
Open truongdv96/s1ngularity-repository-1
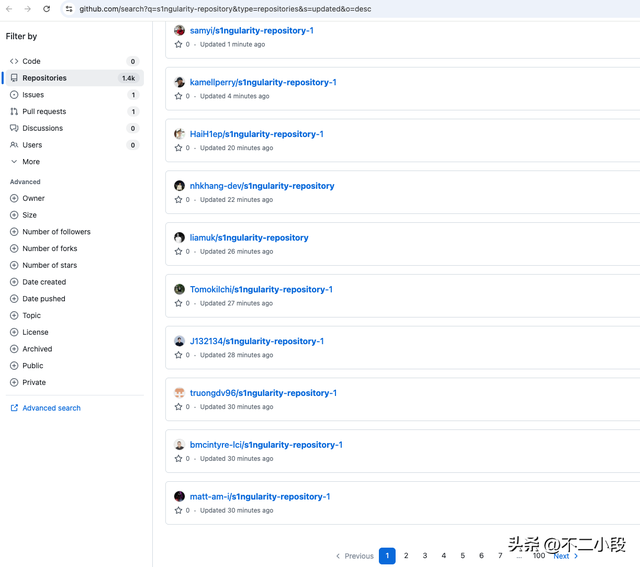263,393
